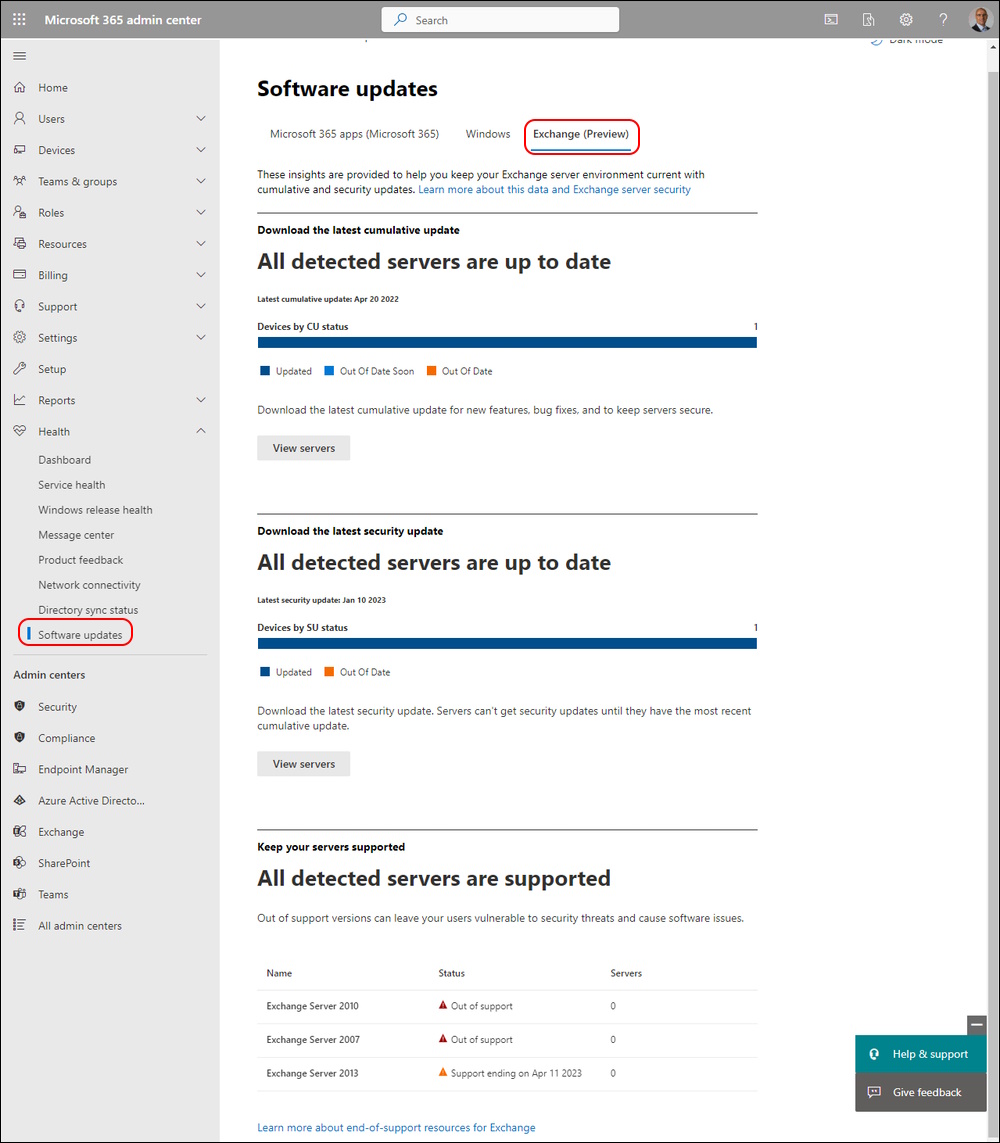Click the Home icon in sidebar
This screenshot has height=1143, width=1000.
[20, 87]
